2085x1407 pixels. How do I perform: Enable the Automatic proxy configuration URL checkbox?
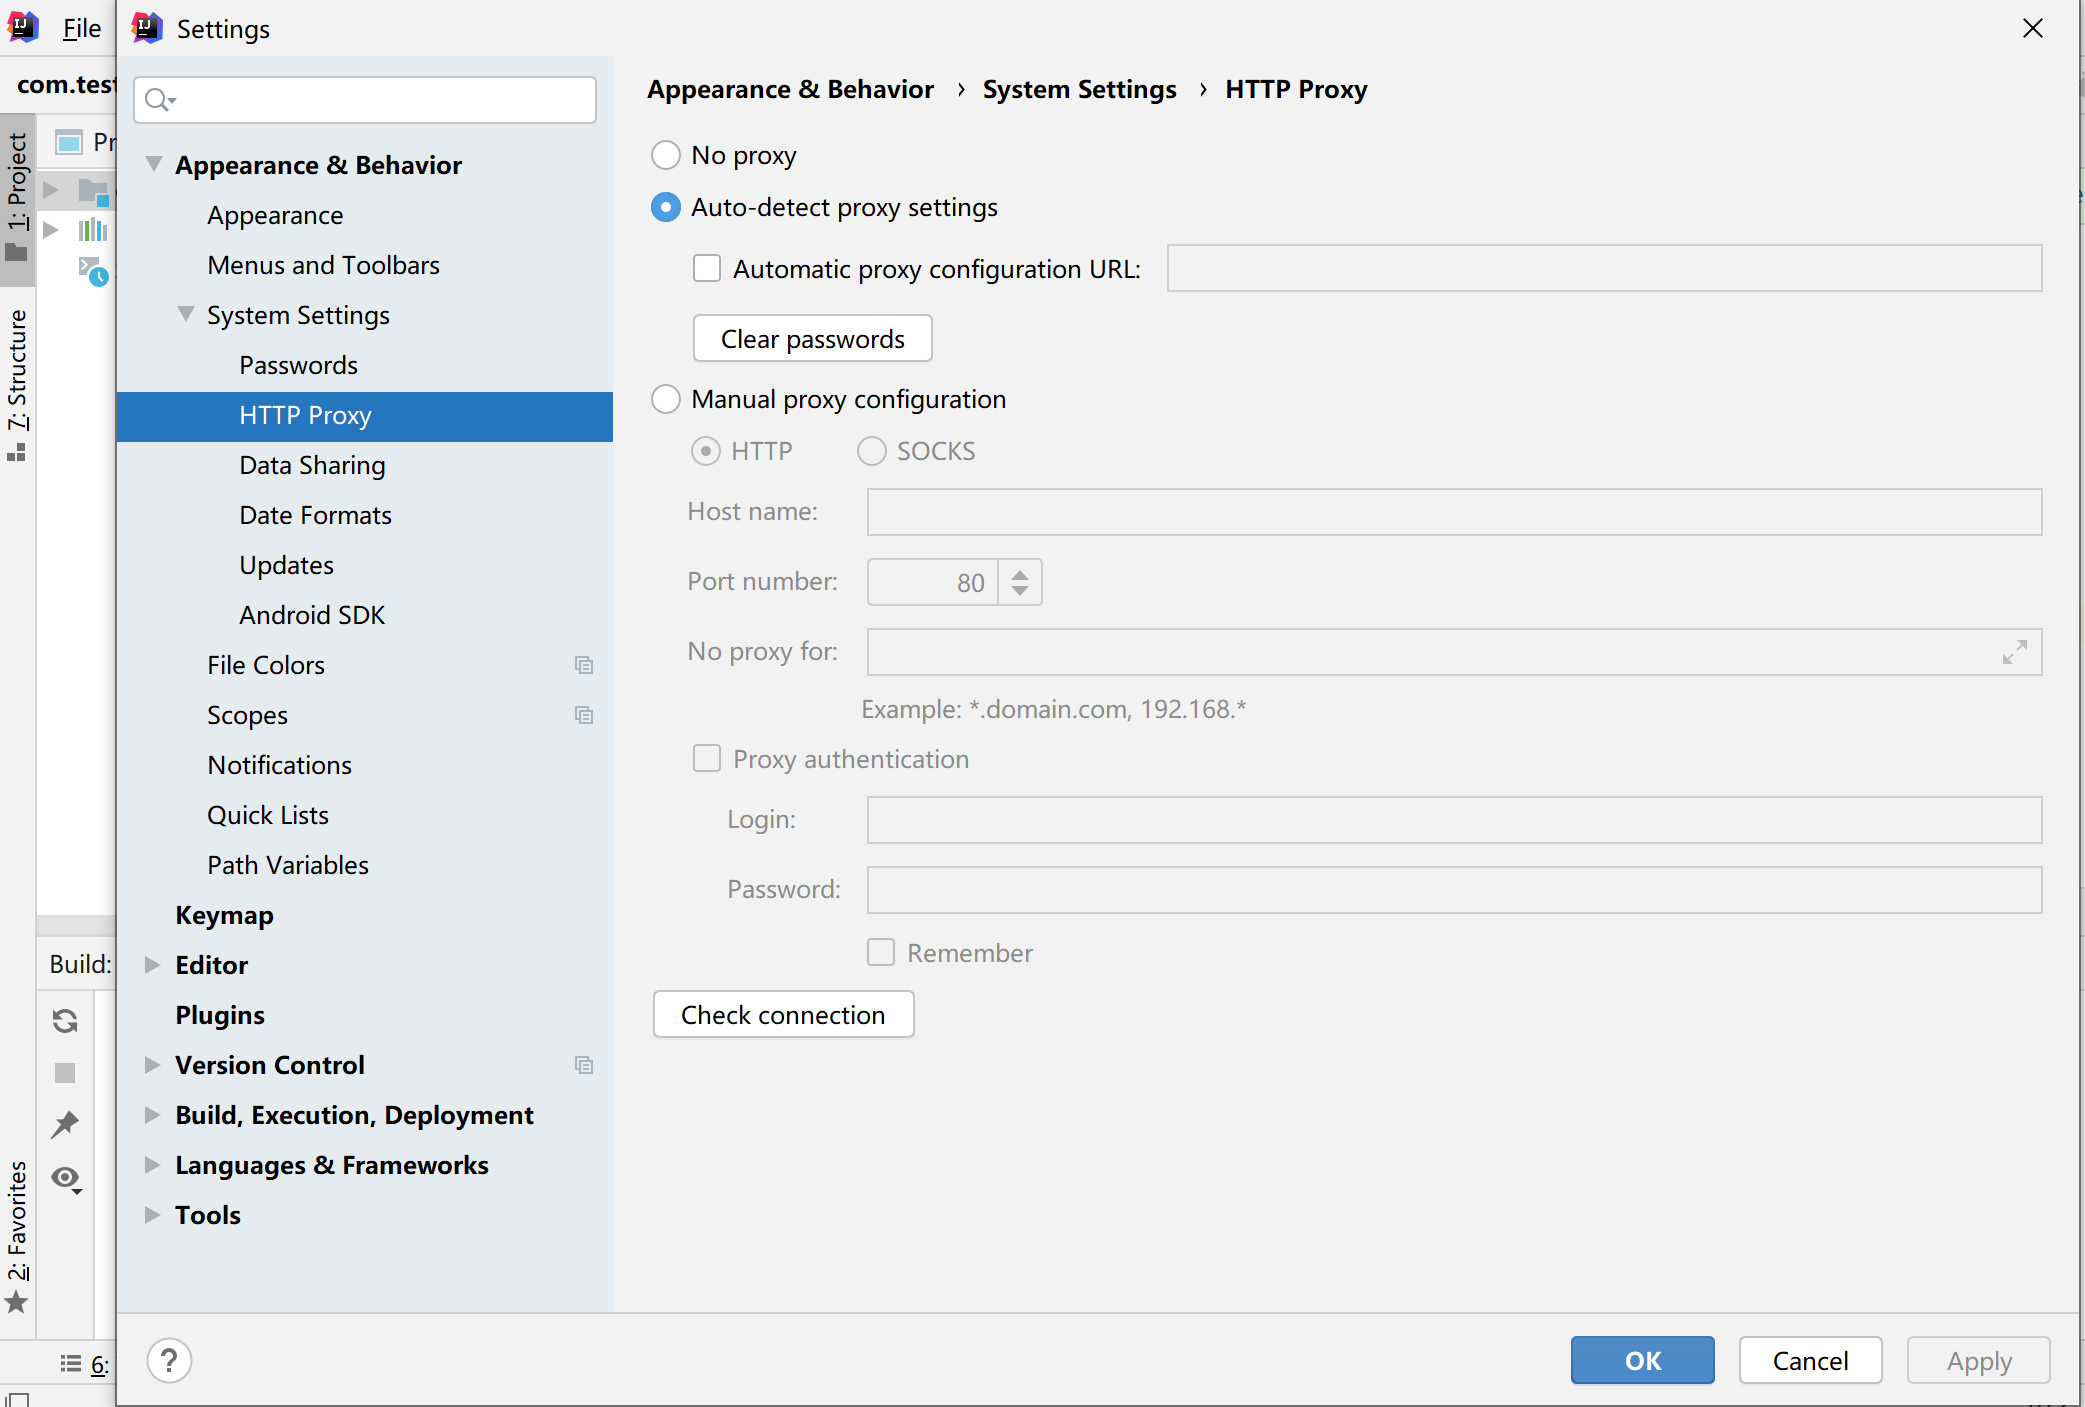tap(705, 269)
